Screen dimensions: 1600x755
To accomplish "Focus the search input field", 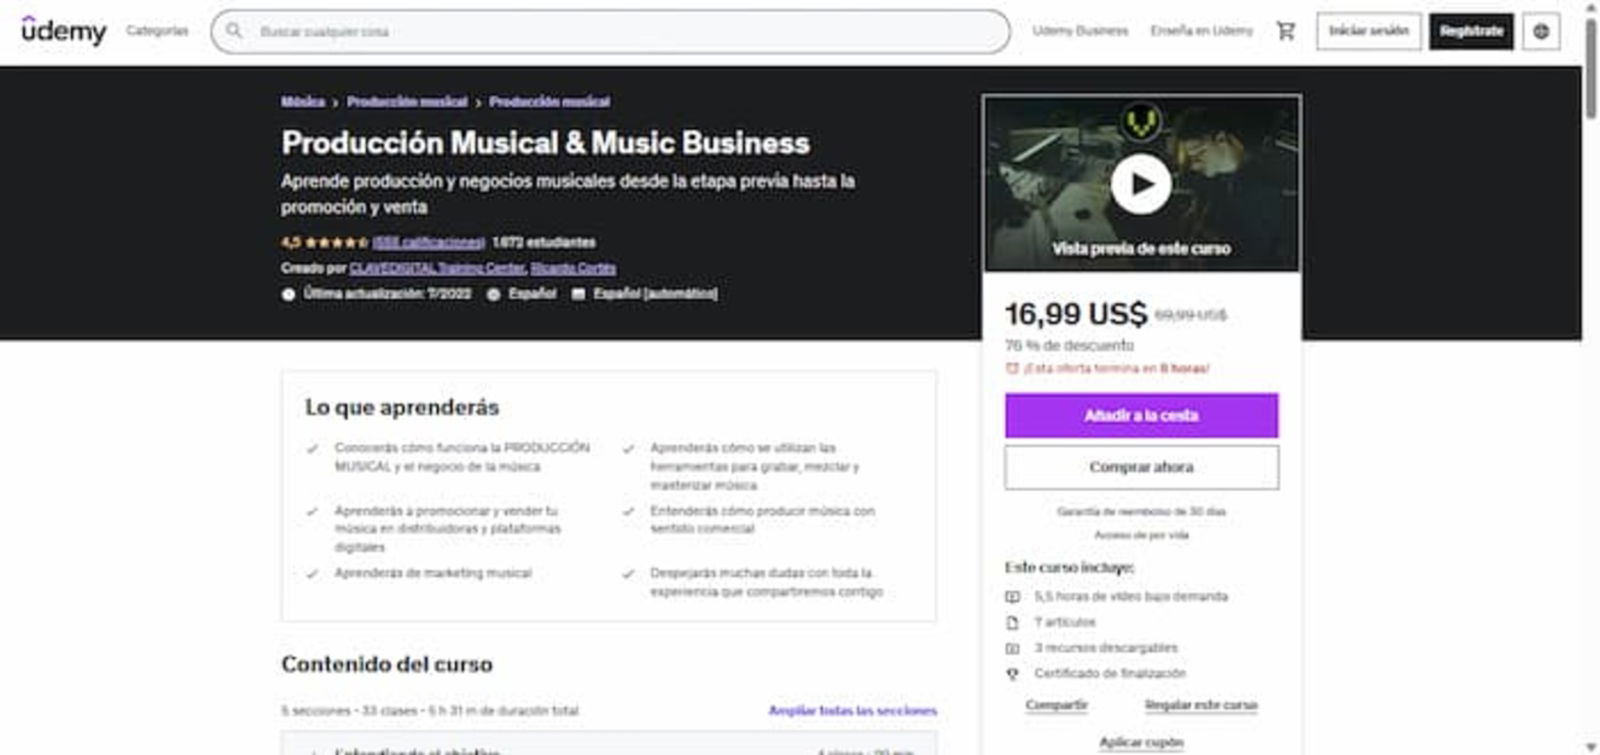I will click(x=610, y=31).
